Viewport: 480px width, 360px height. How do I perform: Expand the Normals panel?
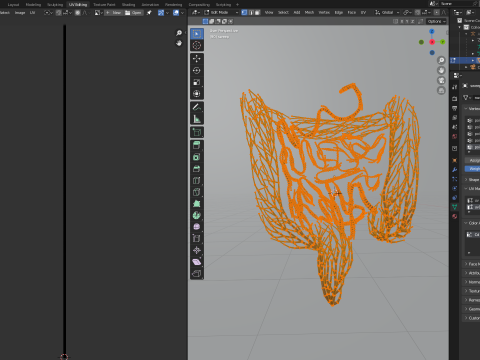tap(472, 282)
